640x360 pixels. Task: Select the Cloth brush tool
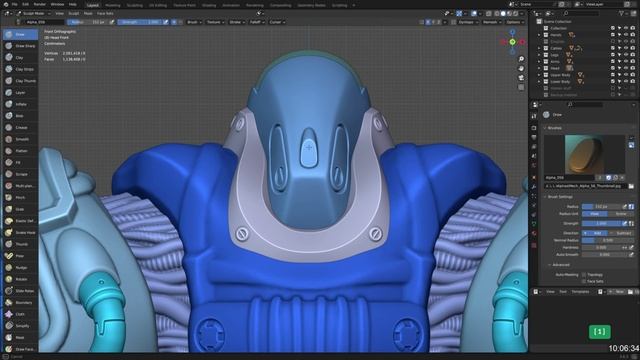(x=20, y=314)
